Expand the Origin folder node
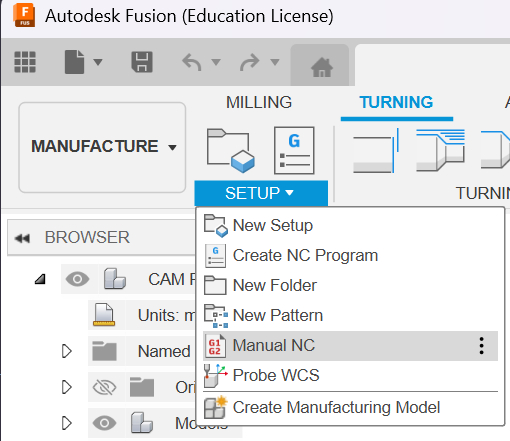510x441 pixels. pyautogui.click(x=67, y=387)
